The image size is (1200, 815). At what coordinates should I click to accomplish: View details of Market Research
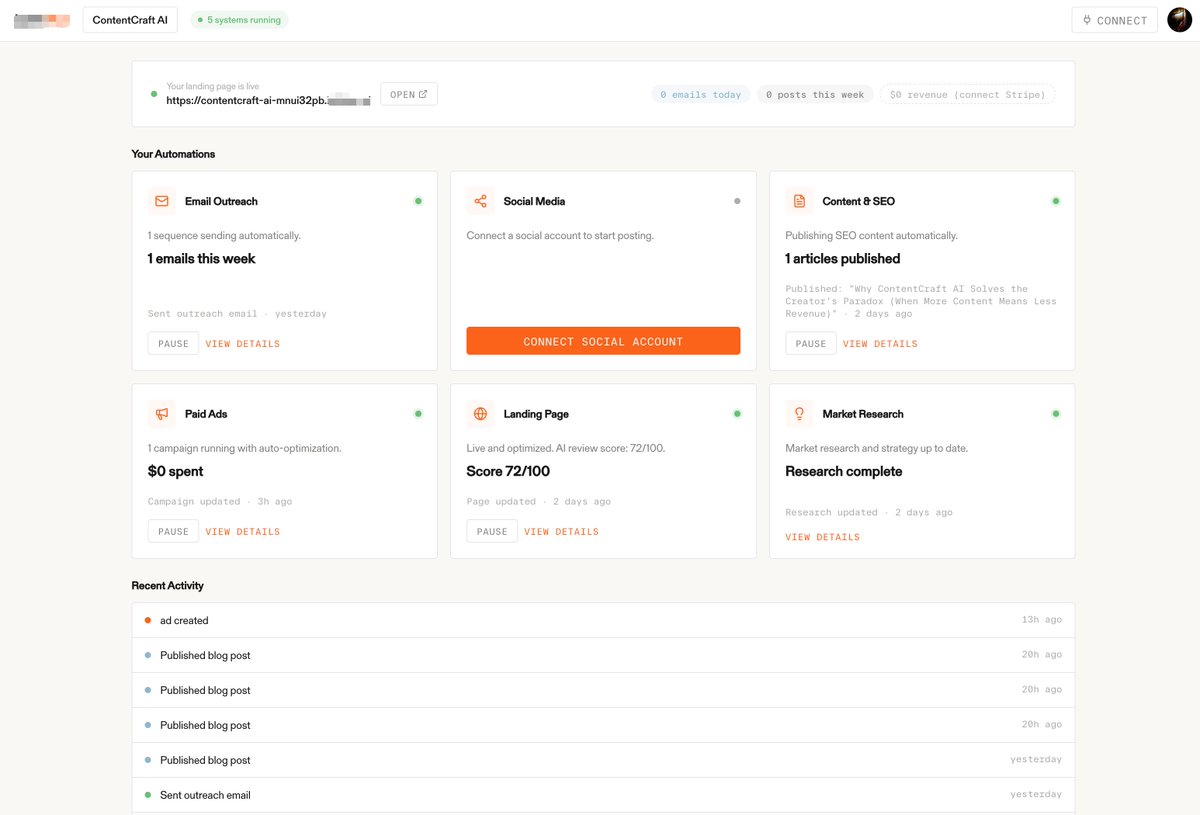coord(823,537)
